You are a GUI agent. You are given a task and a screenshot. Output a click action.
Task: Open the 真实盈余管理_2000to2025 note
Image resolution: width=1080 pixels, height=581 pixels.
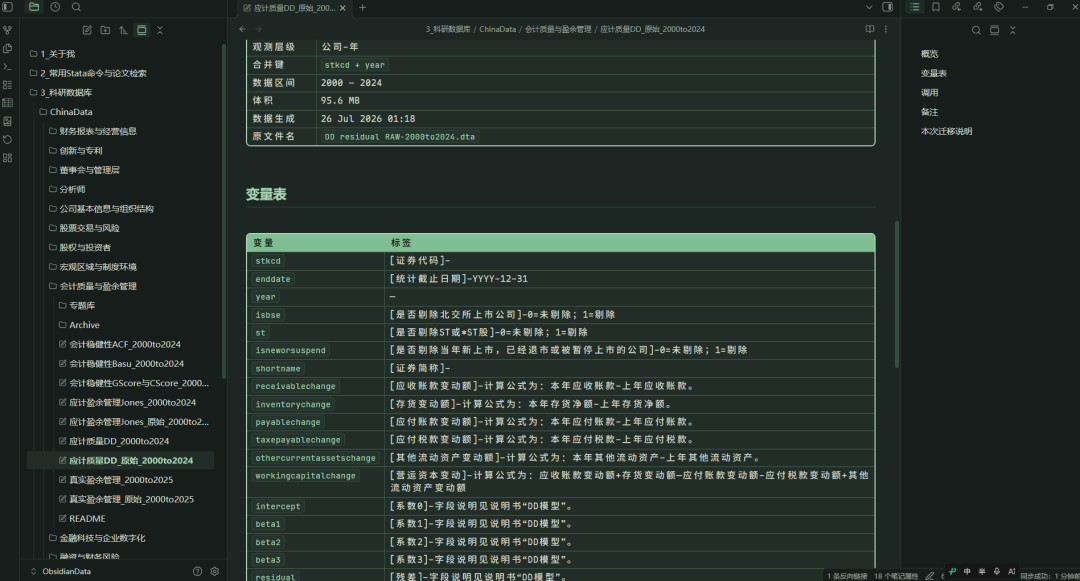pyautogui.click(x=121, y=480)
